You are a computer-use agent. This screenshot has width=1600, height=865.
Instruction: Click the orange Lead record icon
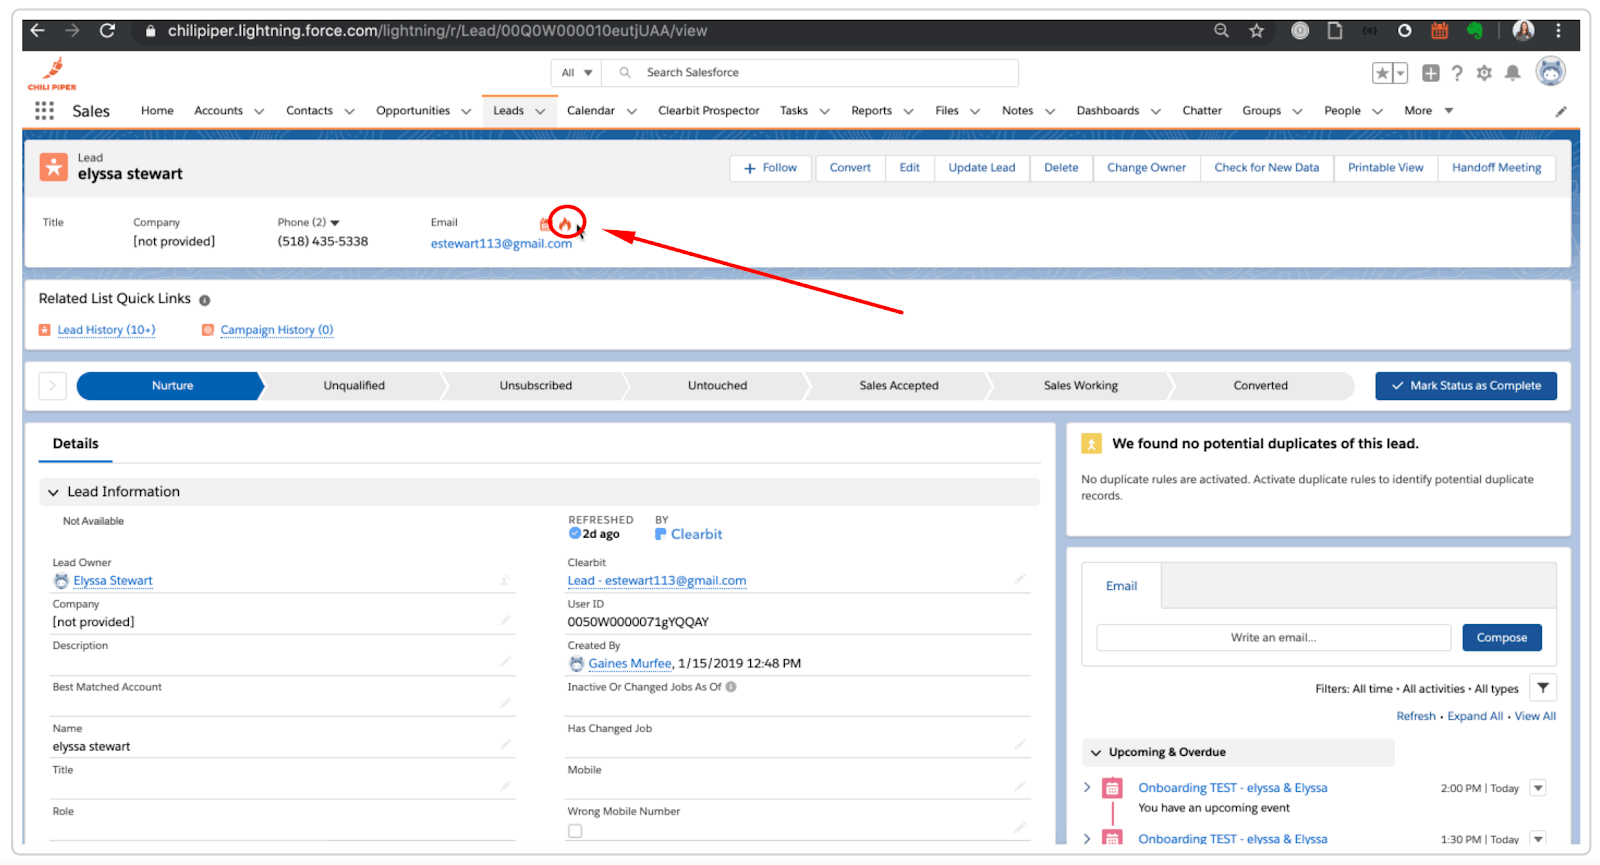click(54, 167)
